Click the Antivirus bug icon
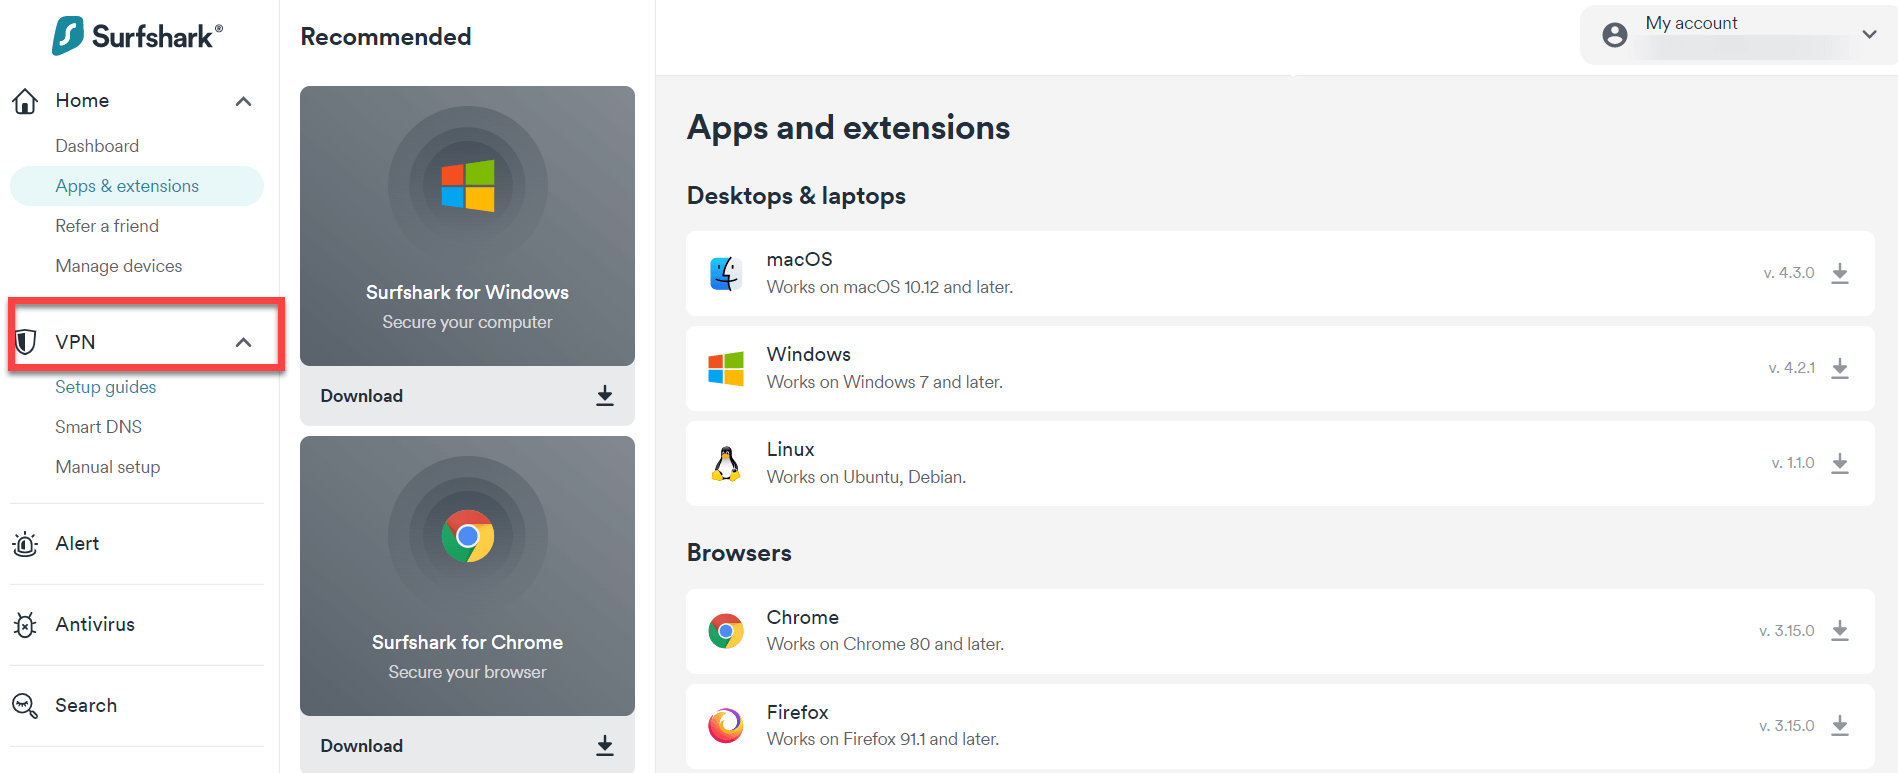This screenshot has height=773, width=1898. [x=25, y=625]
